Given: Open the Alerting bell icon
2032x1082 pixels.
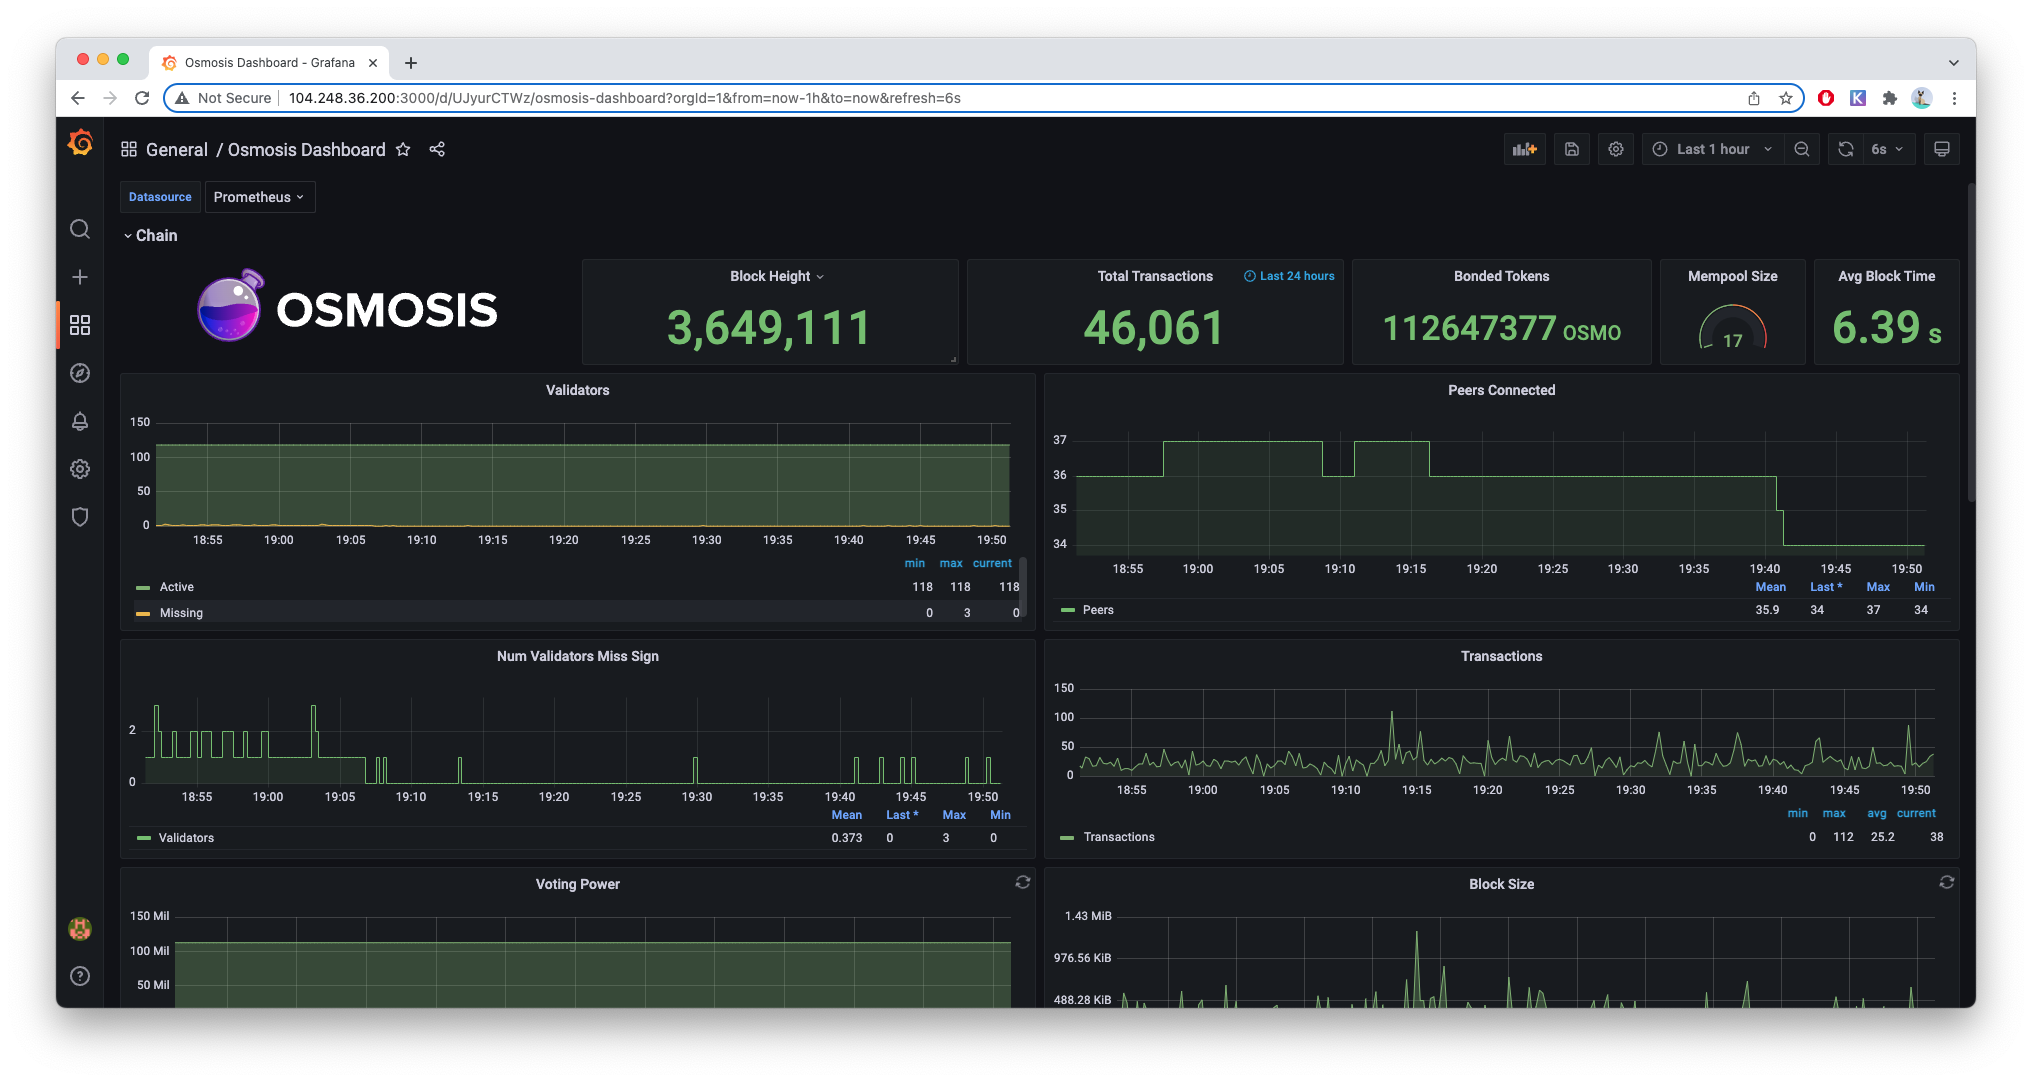Looking at the screenshot, I should (80, 421).
